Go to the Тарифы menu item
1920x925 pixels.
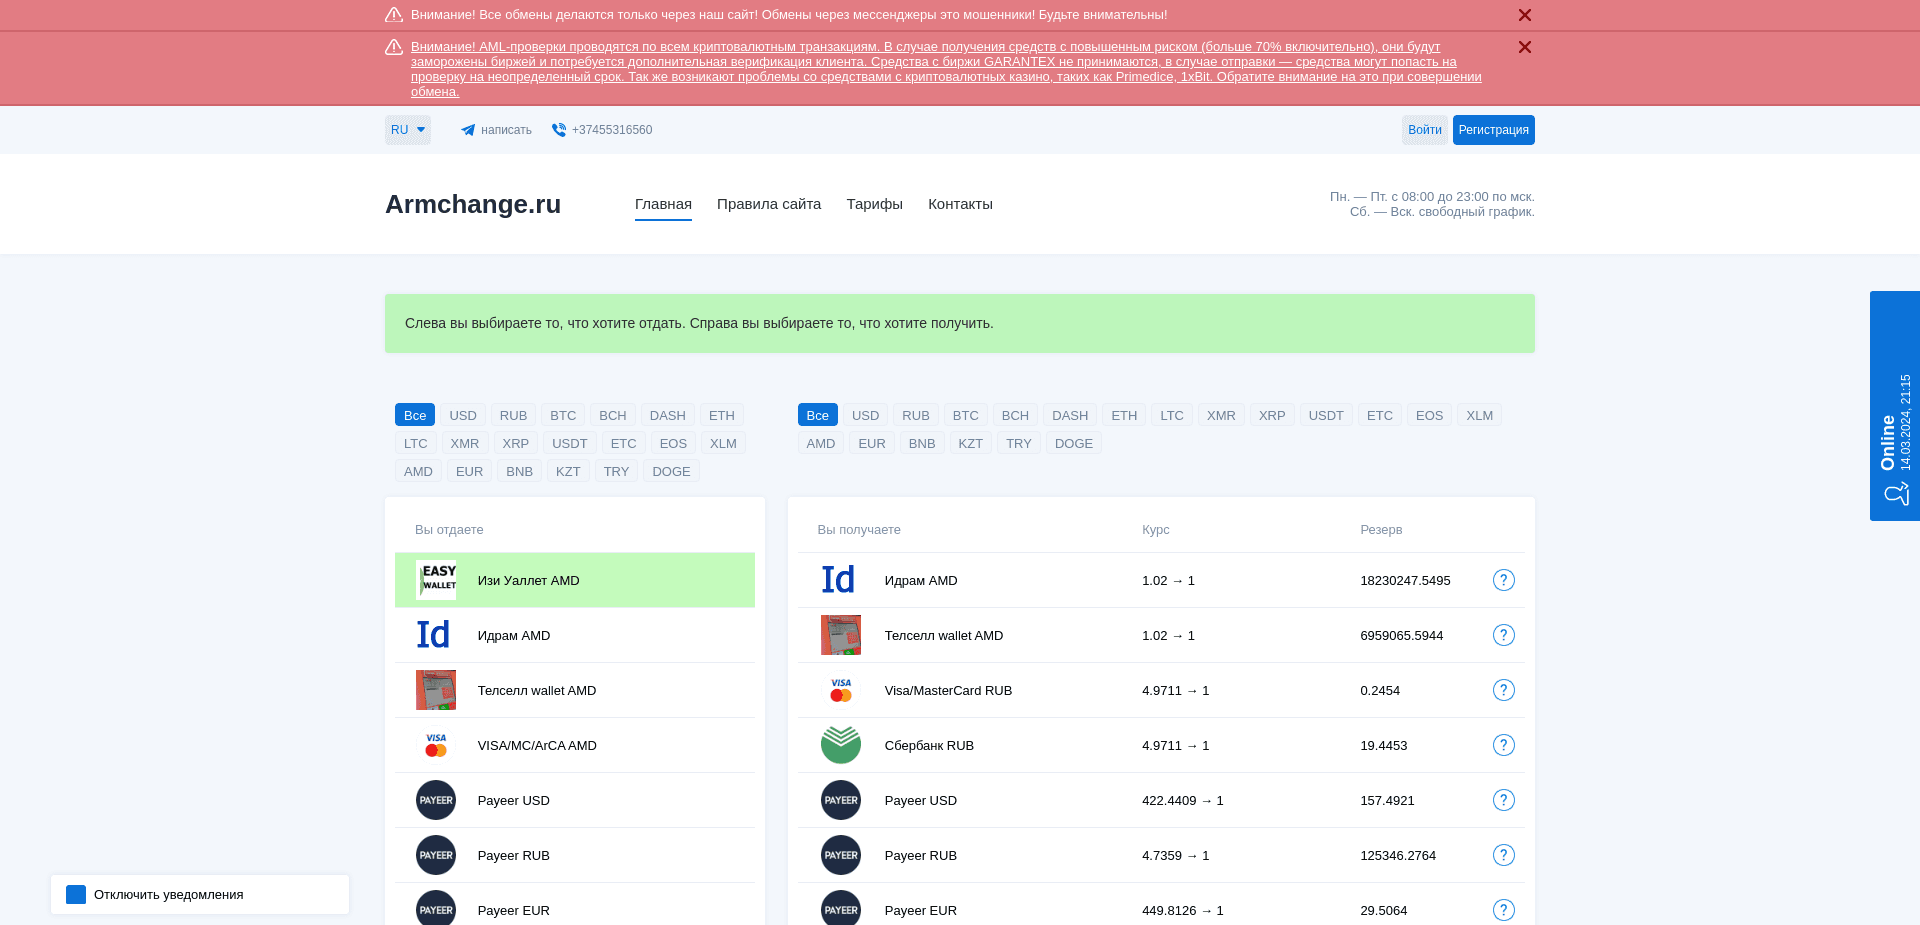874,204
